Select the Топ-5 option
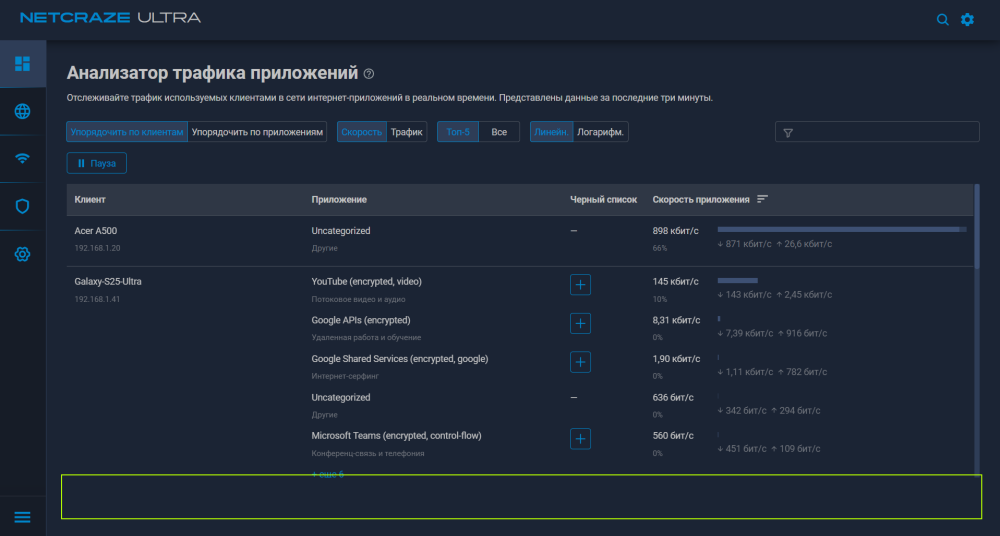The height and width of the screenshot is (536, 1000). 458,132
